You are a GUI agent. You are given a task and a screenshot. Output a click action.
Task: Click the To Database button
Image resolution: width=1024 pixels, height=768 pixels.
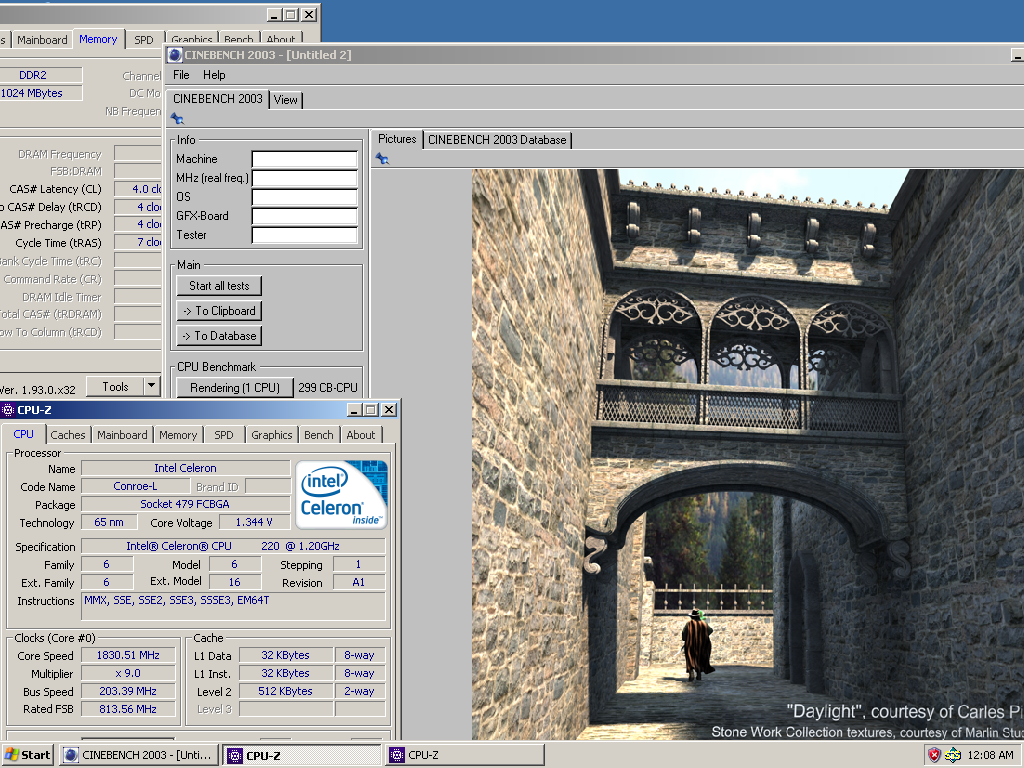219,336
